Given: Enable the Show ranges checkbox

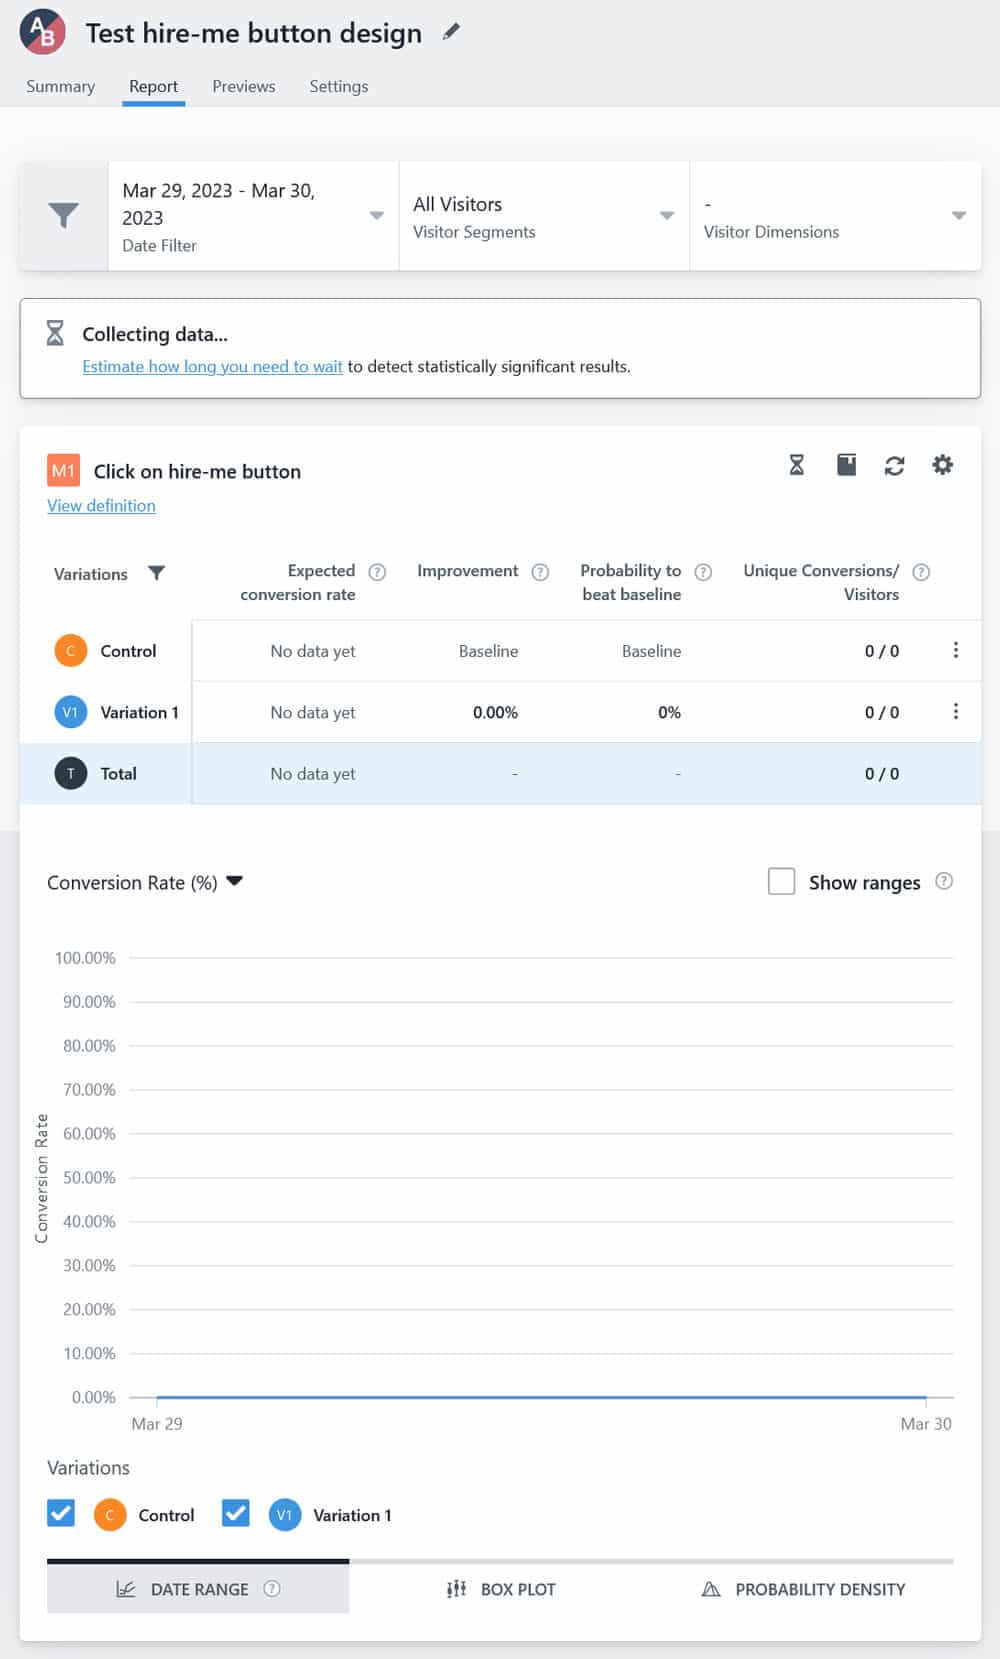Looking at the screenshot, I should tap(781, 881).
